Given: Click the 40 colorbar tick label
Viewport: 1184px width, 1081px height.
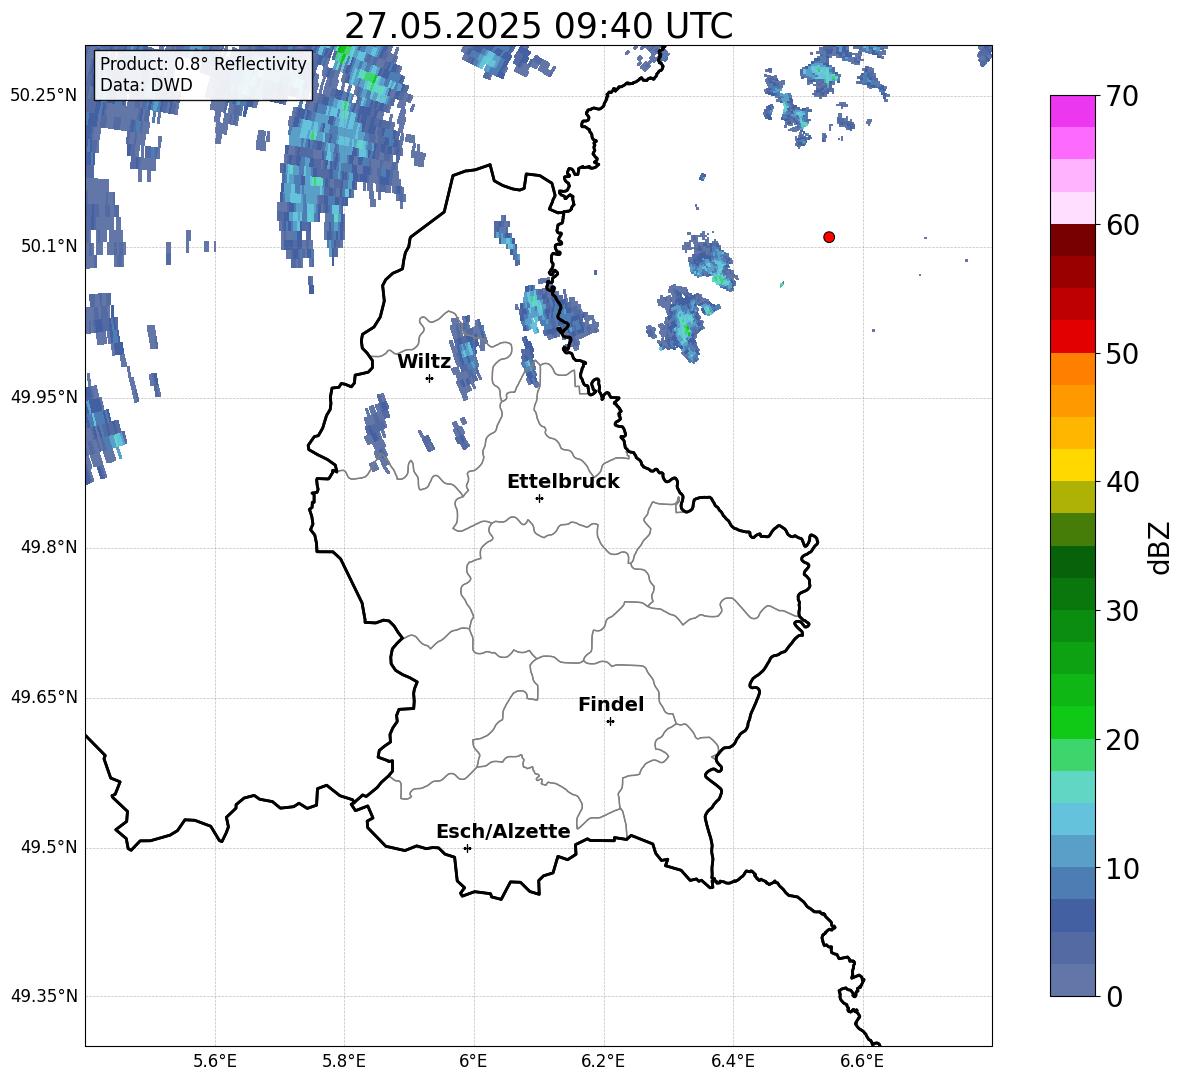Looking at the screenshot, I should pyautogui.click(x=1122, y=482).
